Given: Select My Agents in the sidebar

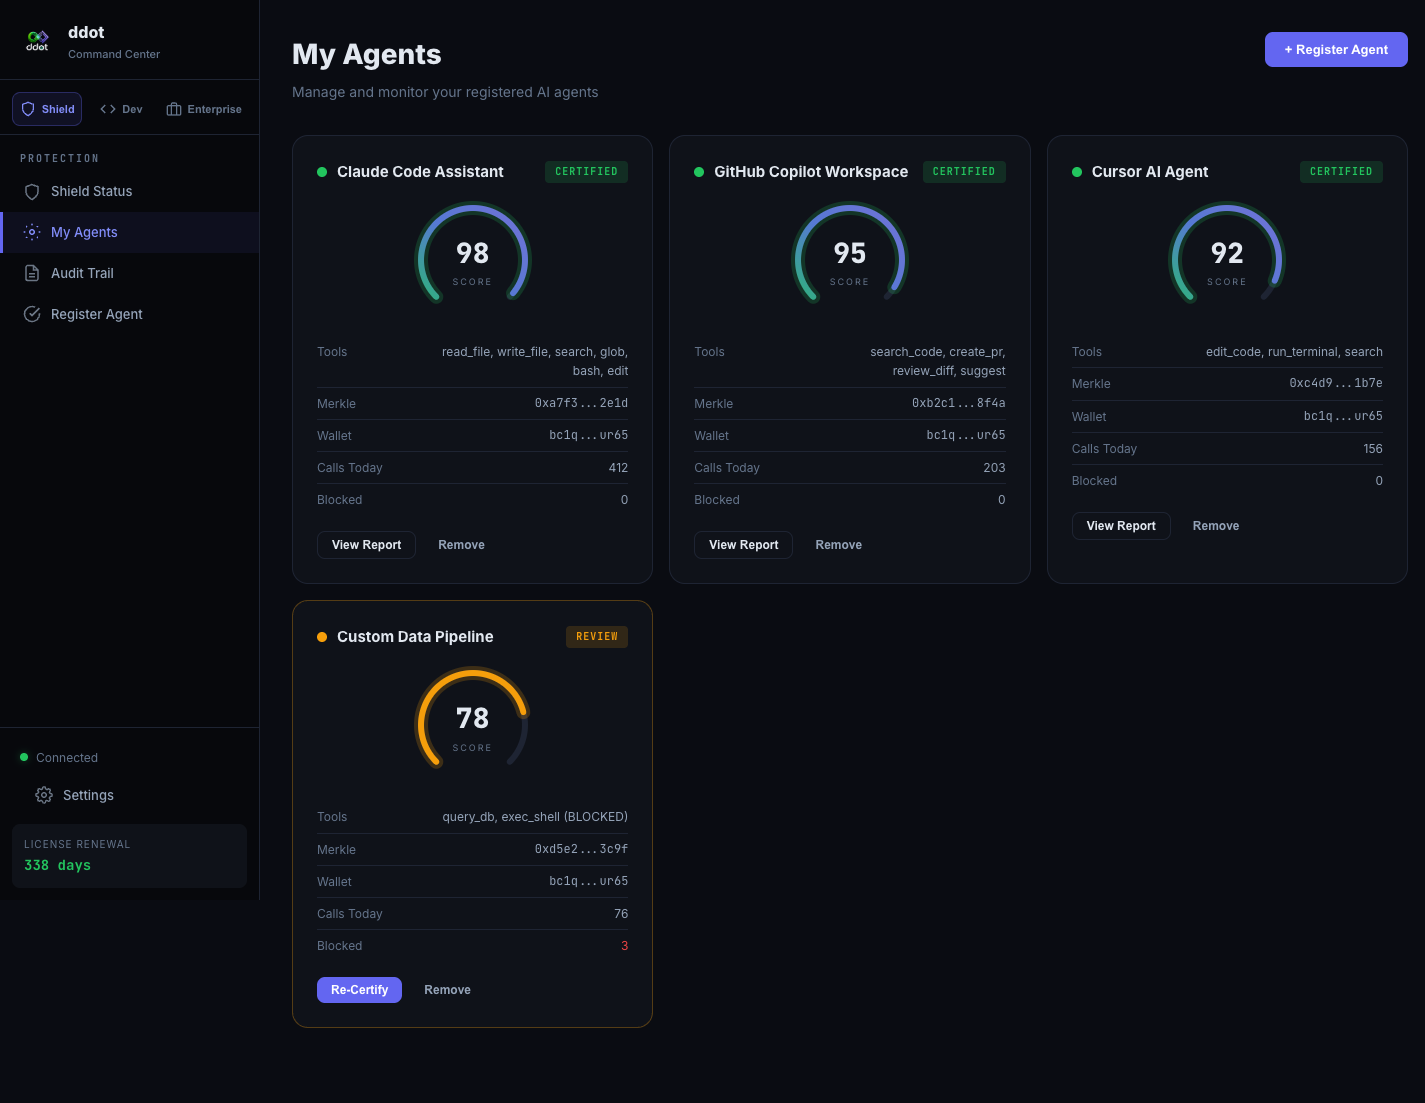Looking at the screenshot, I should (x=130, y=232).
